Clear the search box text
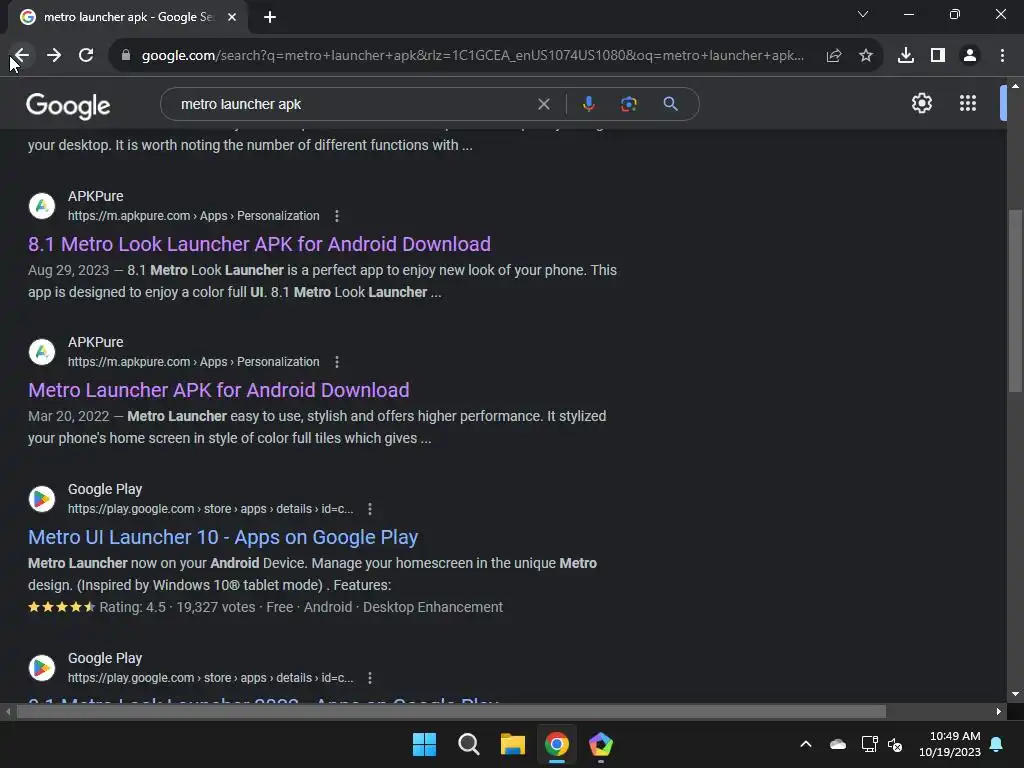 (x=543, y=104)
